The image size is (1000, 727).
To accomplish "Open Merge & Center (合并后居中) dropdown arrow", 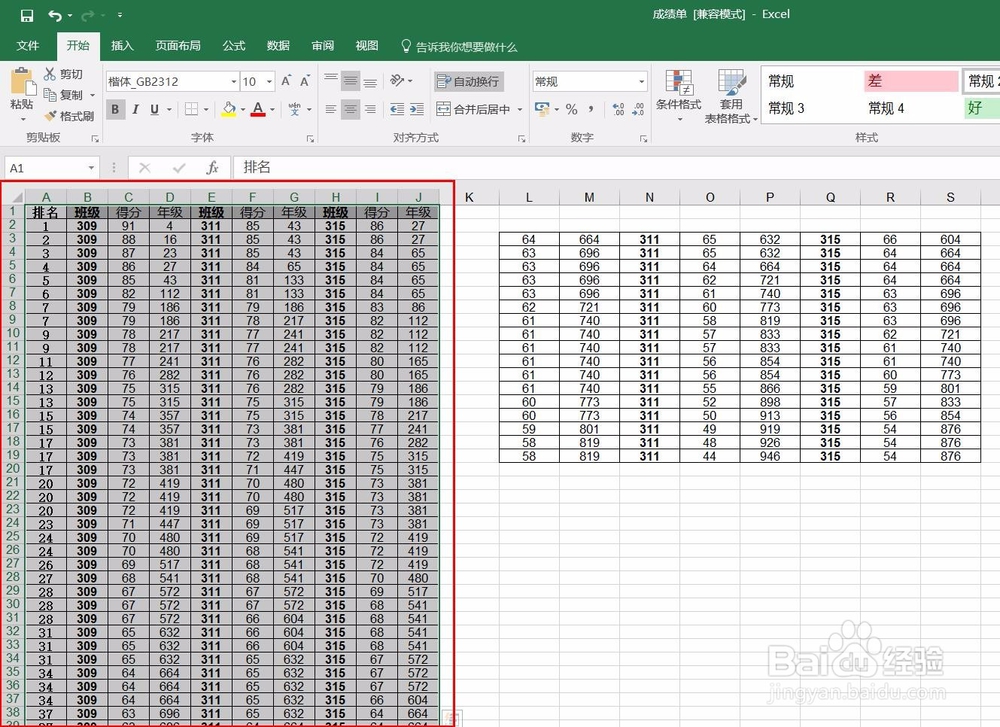I will pyautogui.click(x=520, y=109).
